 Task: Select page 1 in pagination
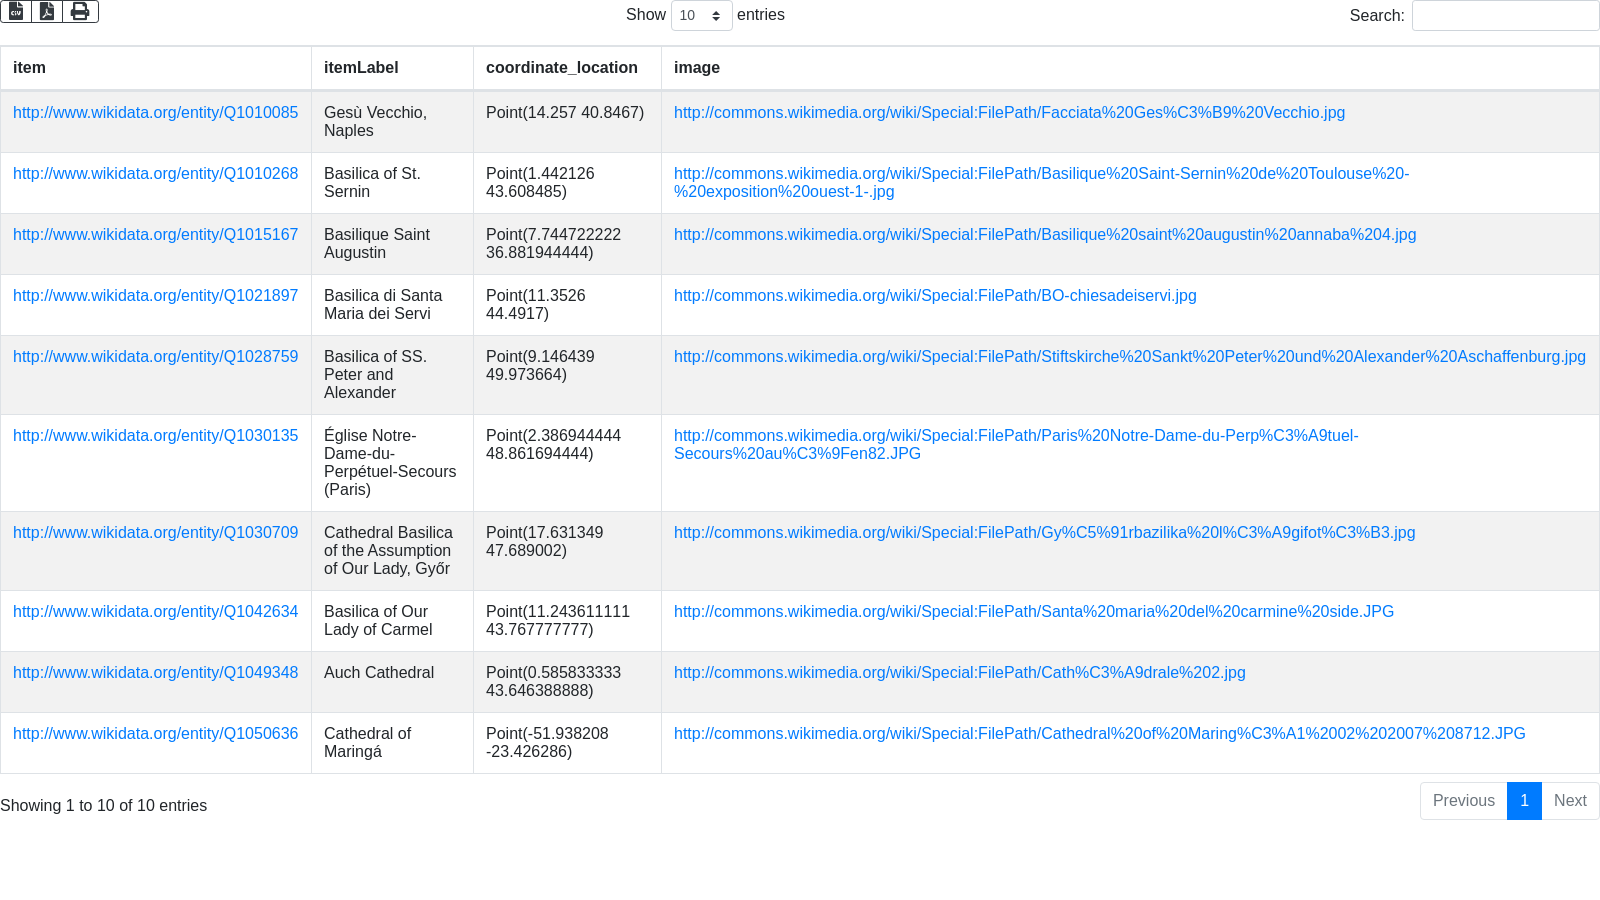pos(1524,801)
